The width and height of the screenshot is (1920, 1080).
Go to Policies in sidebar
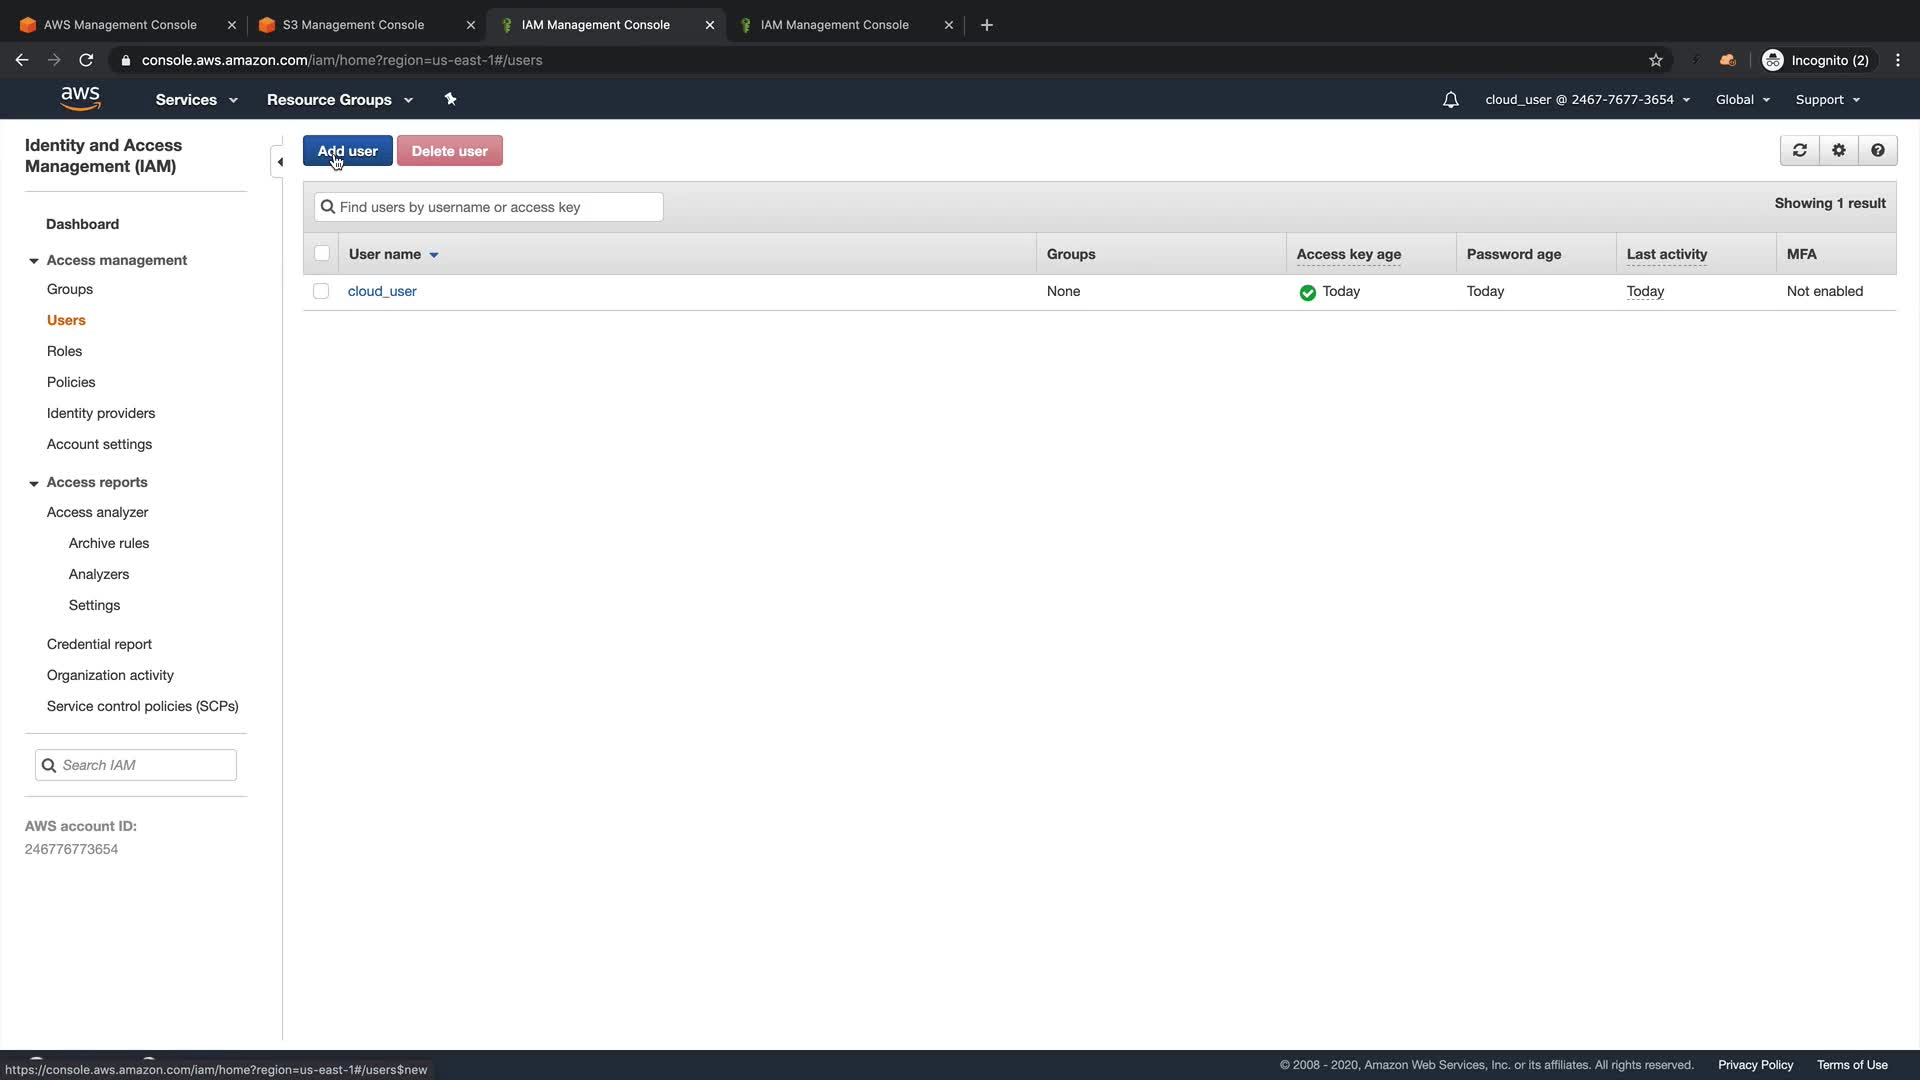(x=71, y=382)
